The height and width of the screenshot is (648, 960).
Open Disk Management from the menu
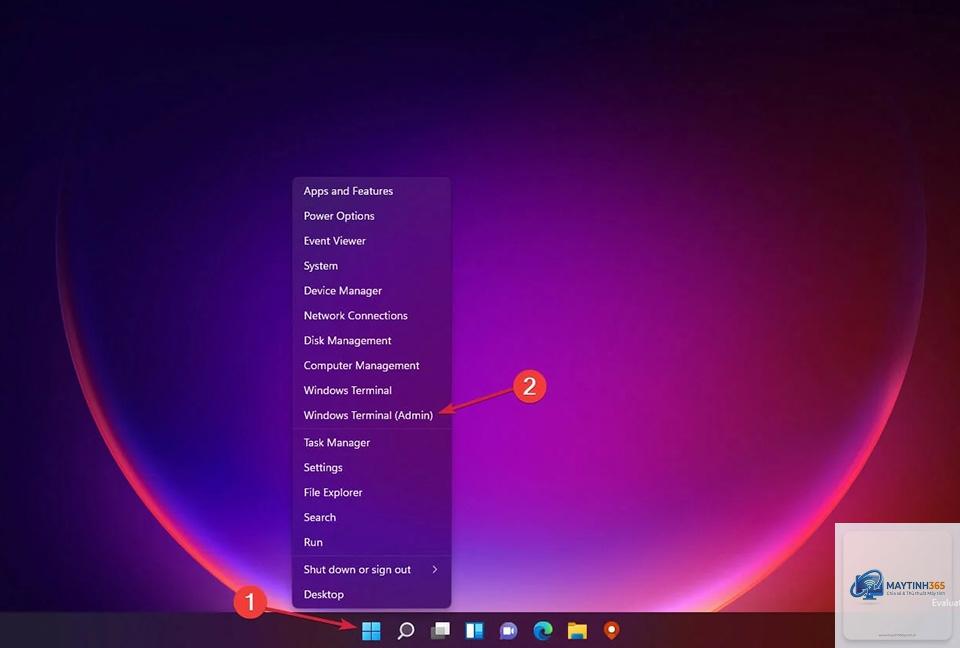coord(372,341)
